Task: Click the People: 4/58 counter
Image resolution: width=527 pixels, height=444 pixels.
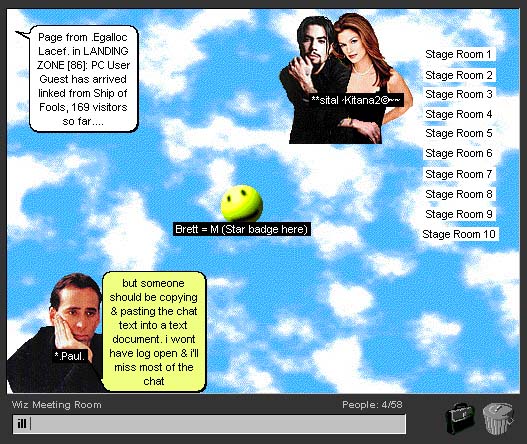Action: tap(372, 405)
